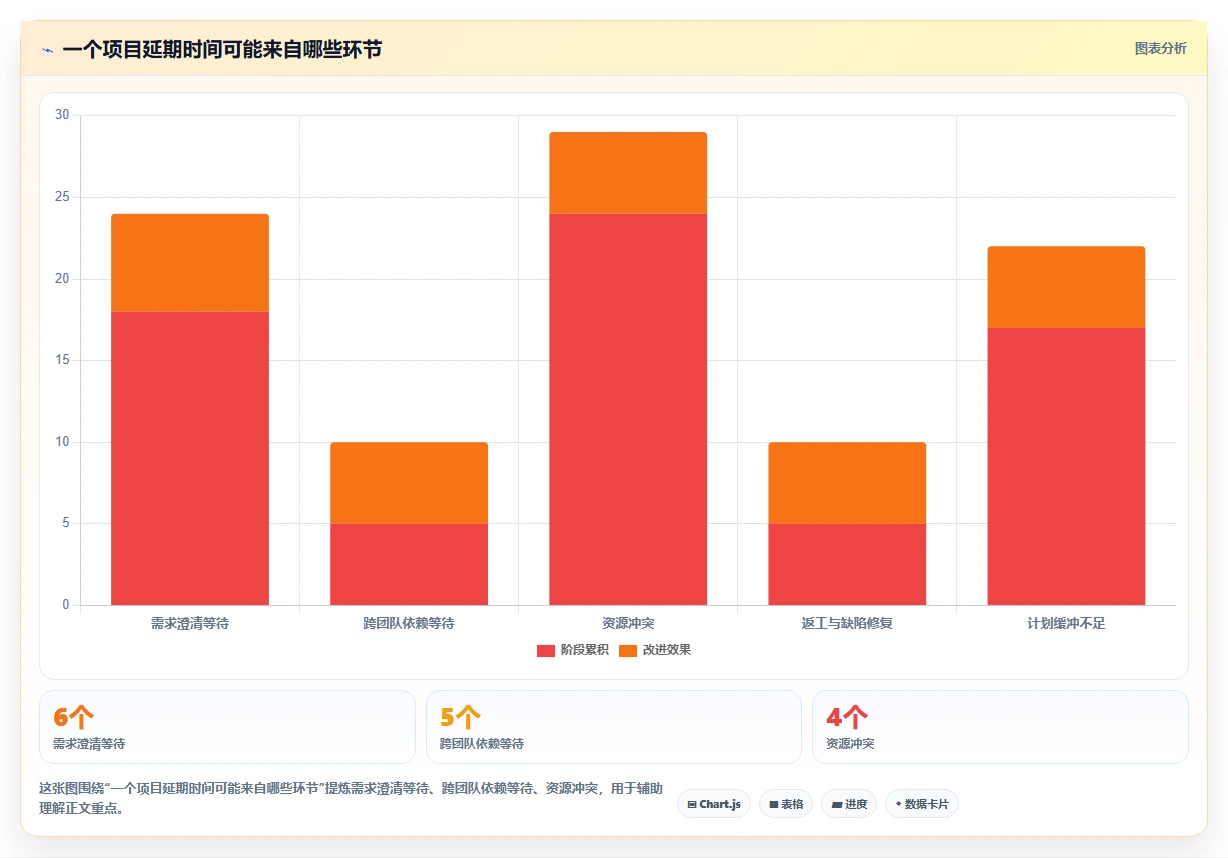Click red 计划缓冲不足 bar segment
This screenshot has width=1228, height=858.
(1066, 466)
